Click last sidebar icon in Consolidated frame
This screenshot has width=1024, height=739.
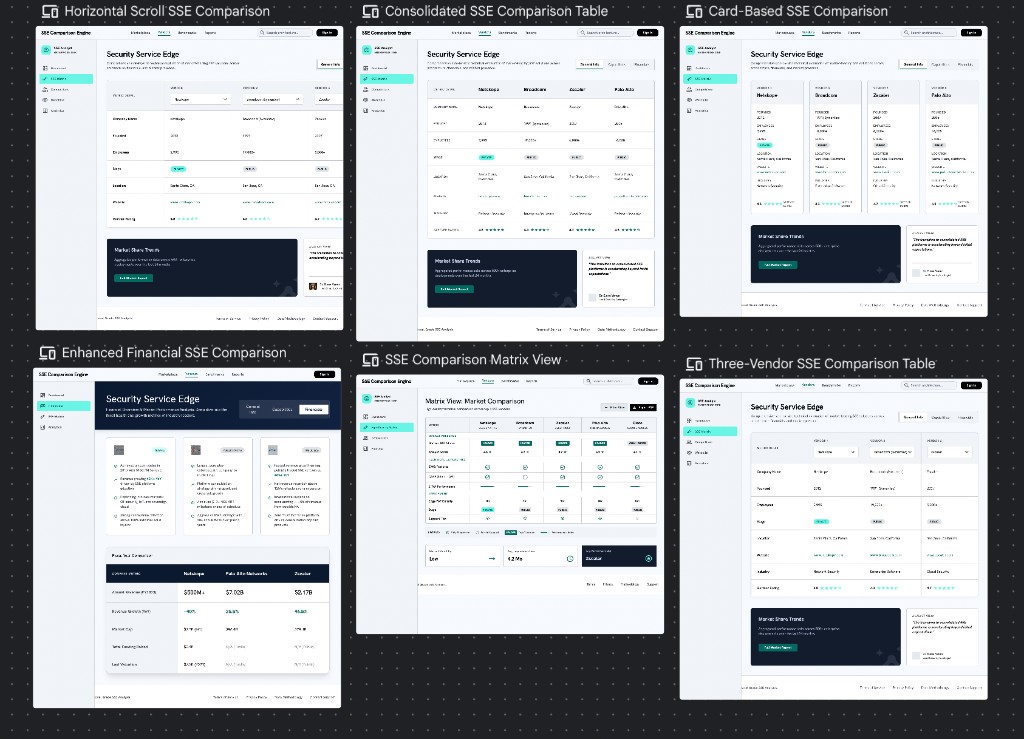[366, 110]
